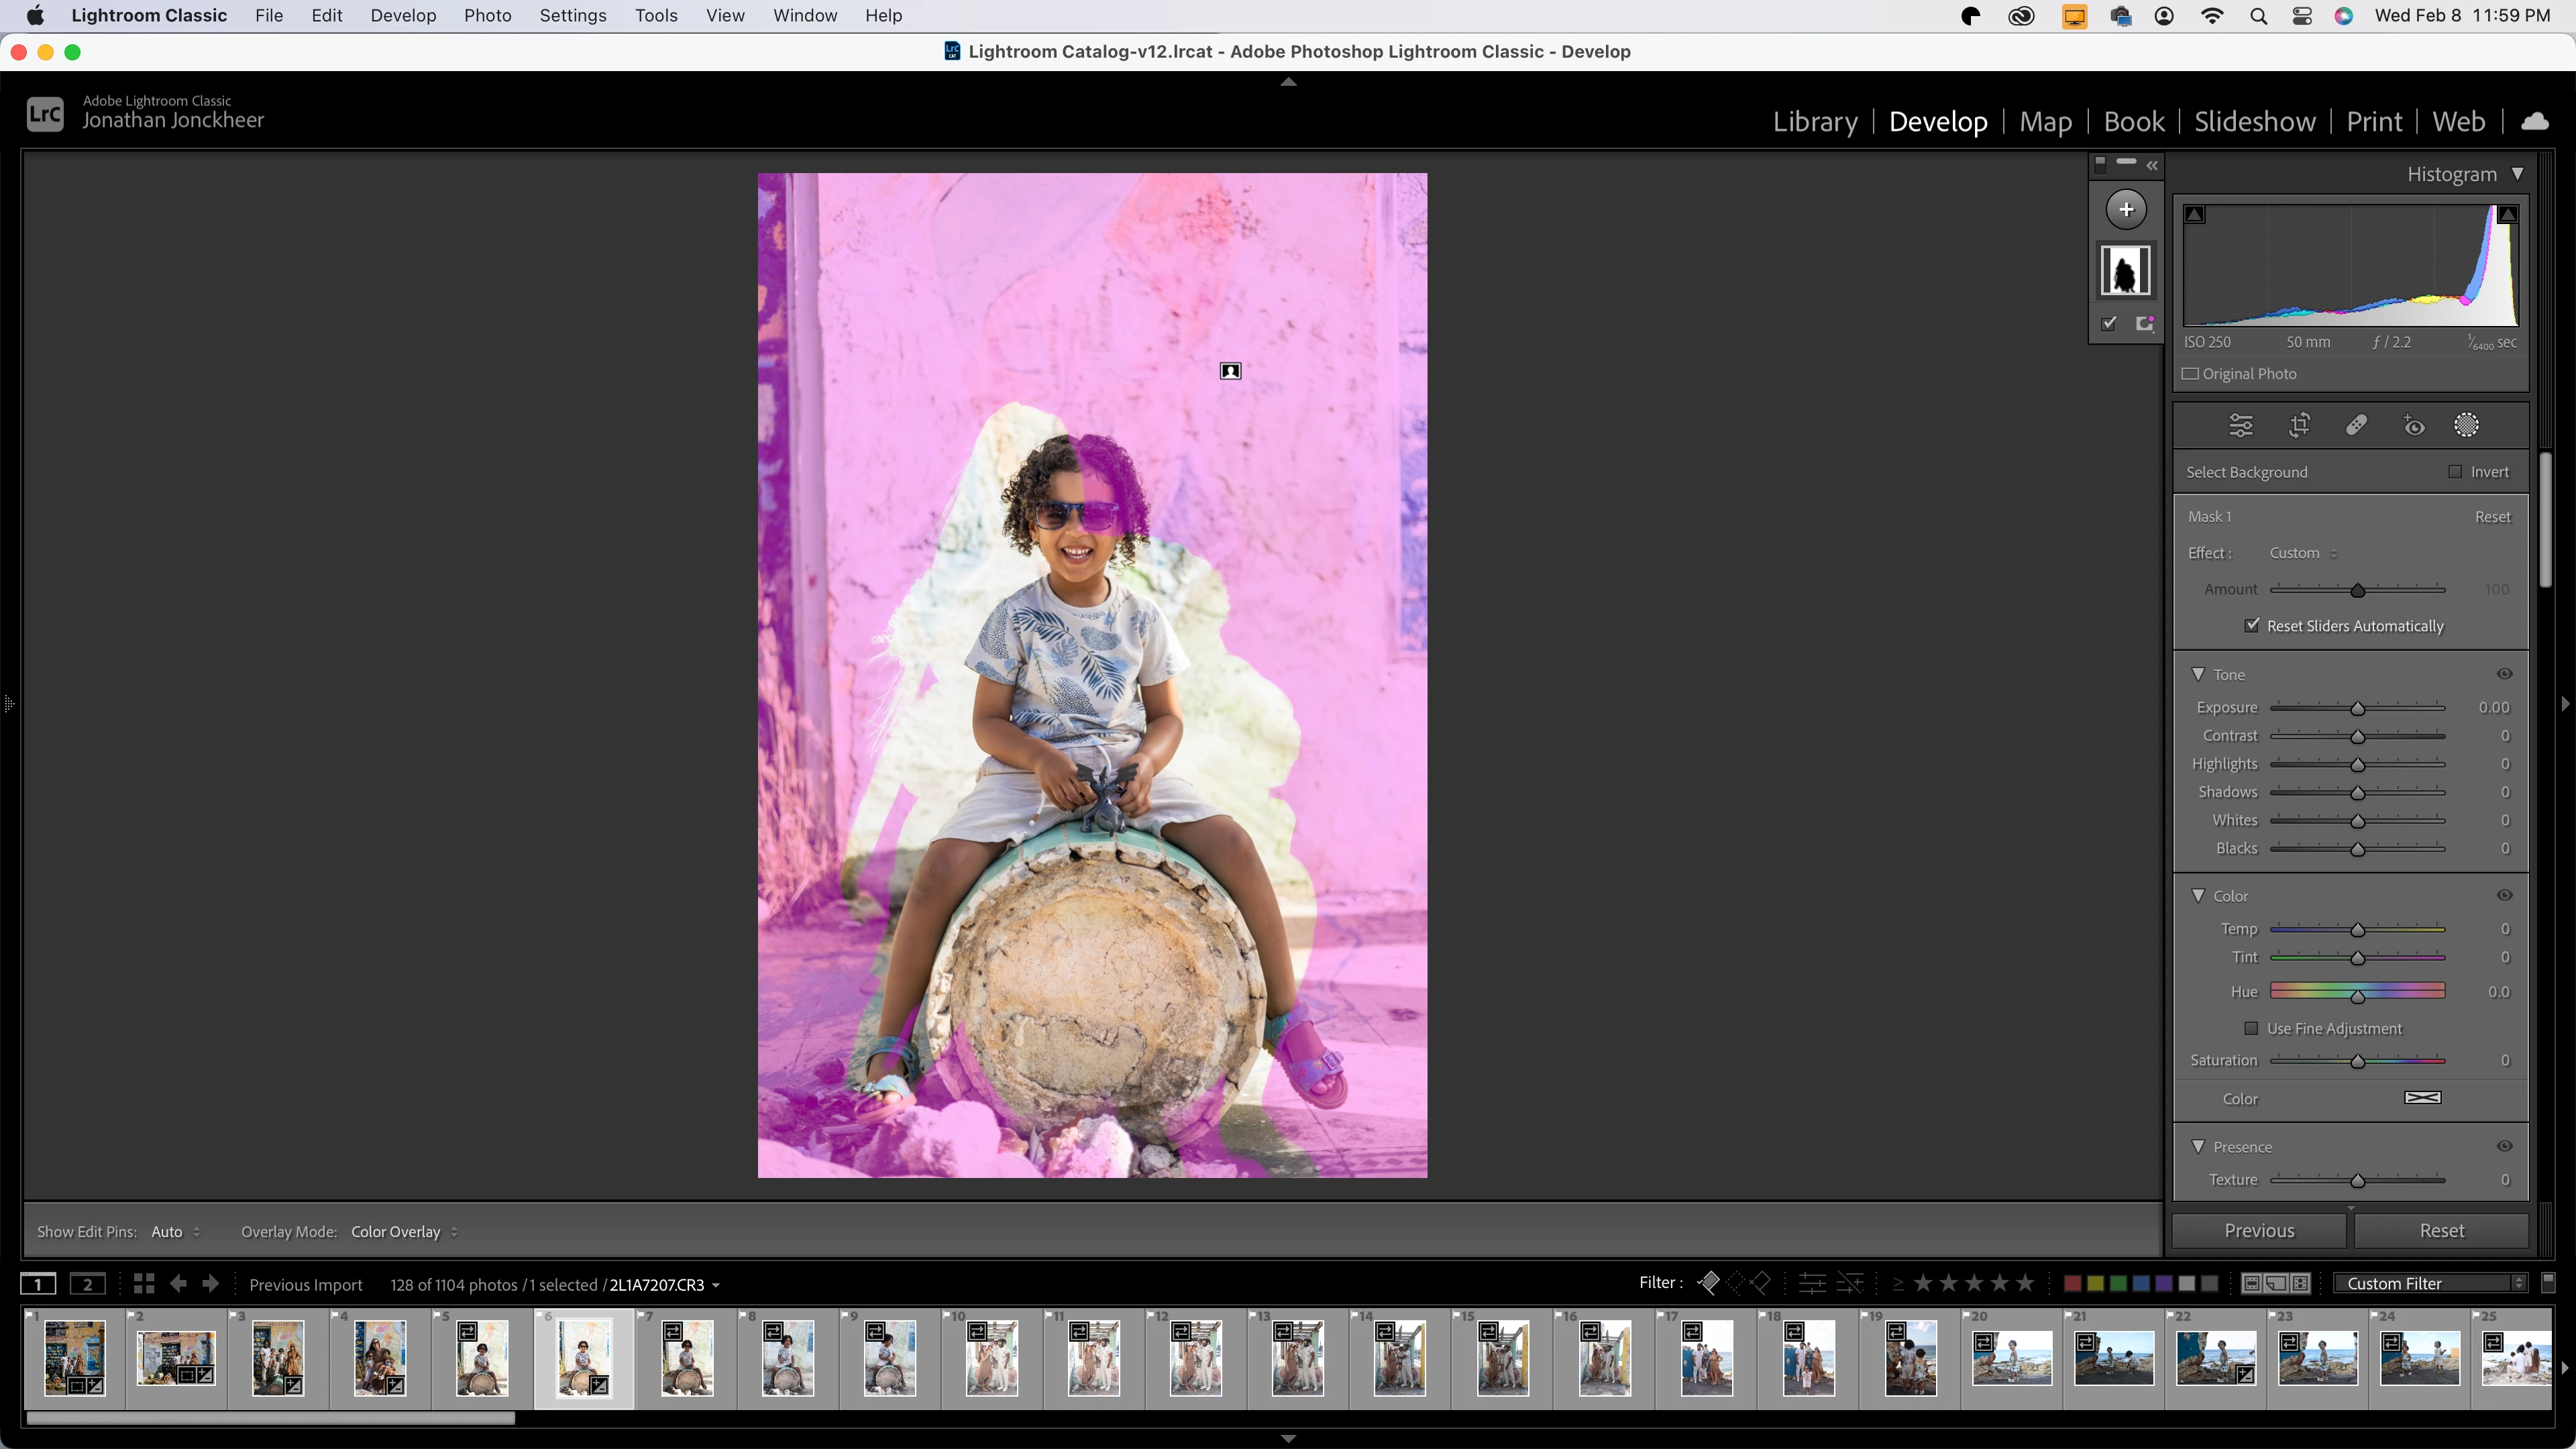This screenshot has width=2576, height=1449.
Task: Hide Tone panel effects with eye icon
Action: [2504, 674]
